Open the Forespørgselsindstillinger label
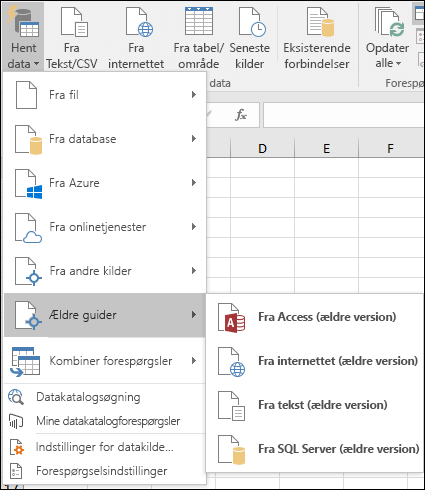 (x=102, y=471)
